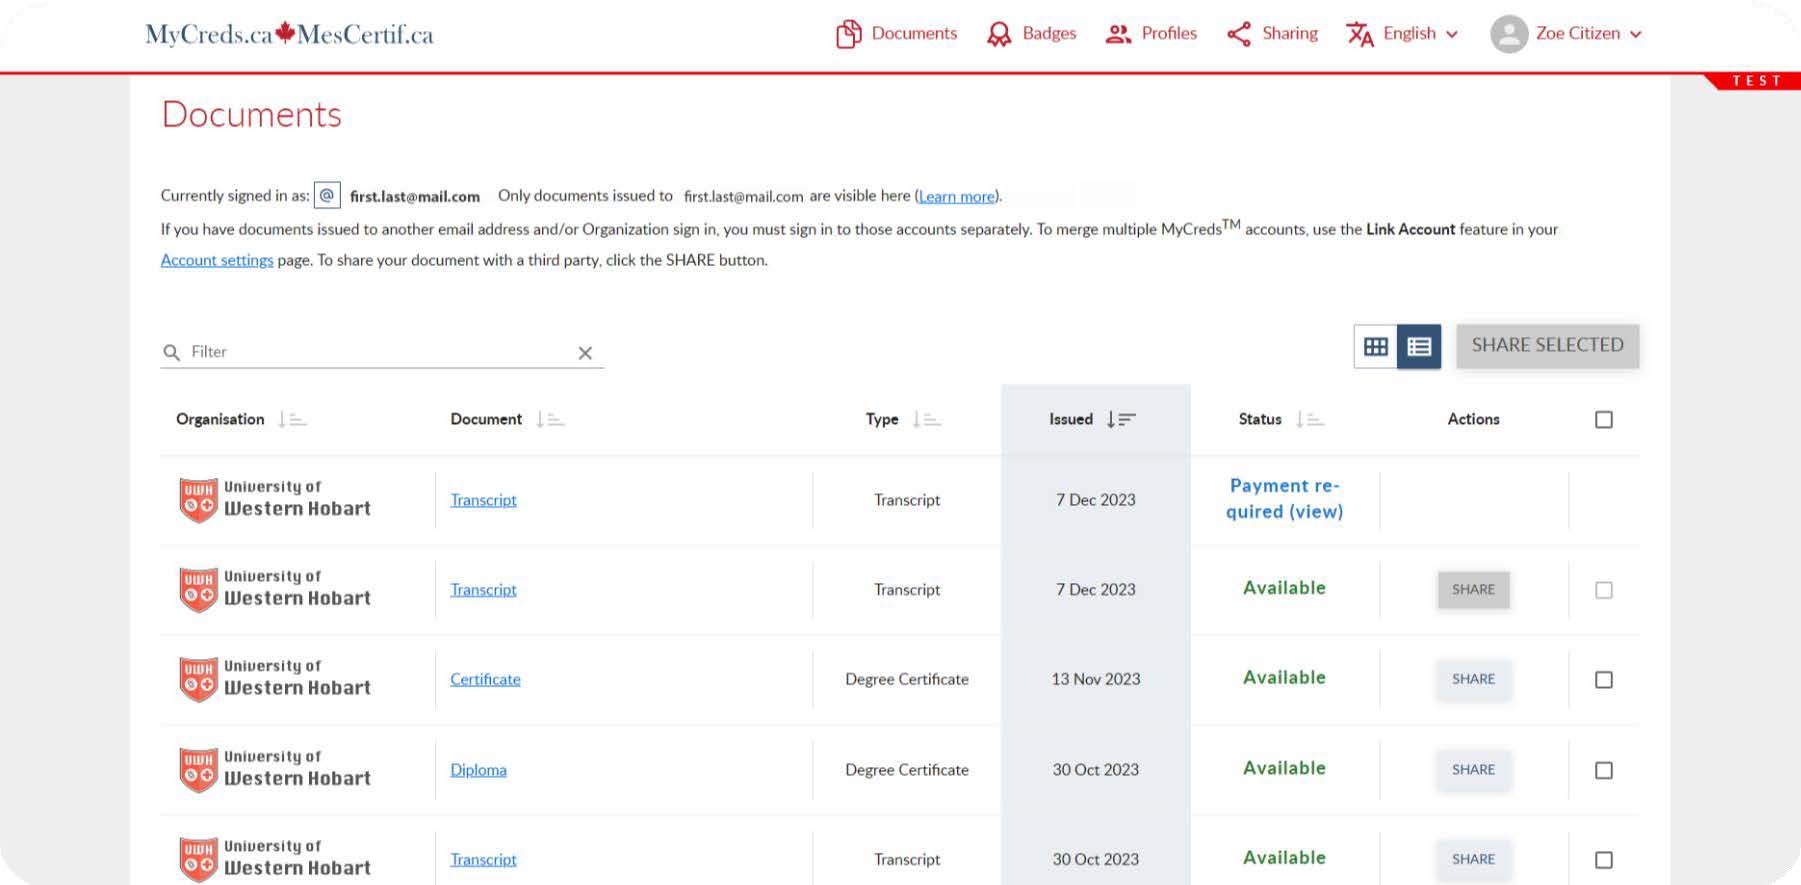
Task: Click the Documents page icon in navbar
Action: point(848,34)
